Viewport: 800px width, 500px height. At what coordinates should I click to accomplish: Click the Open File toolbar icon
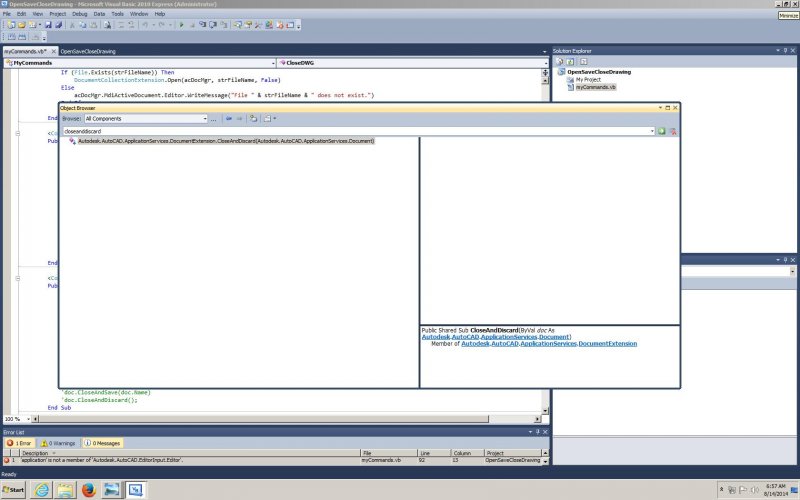coord(21,24)
